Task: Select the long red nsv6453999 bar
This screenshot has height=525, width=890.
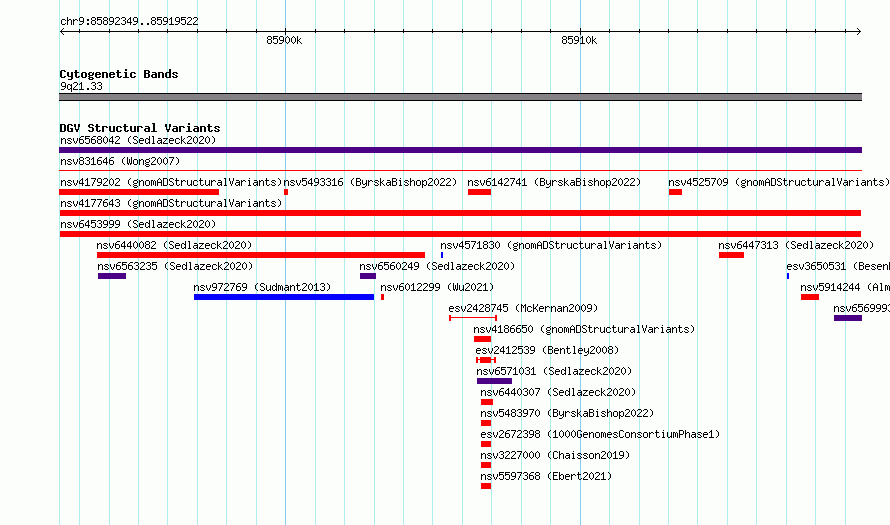Action: pyautogui.click(x=460, y=234)
